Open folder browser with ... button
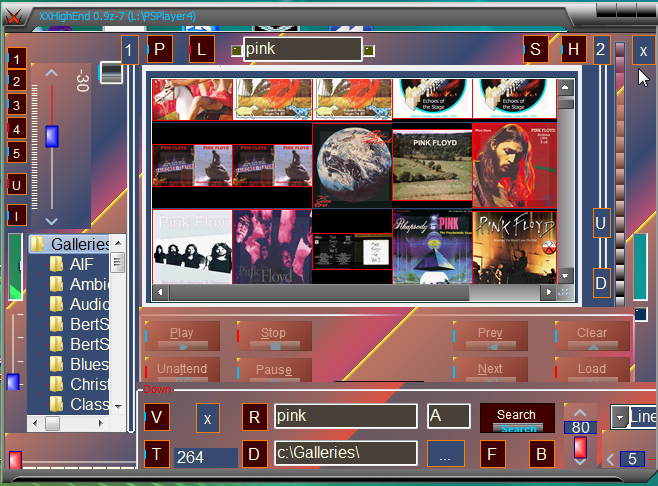 coord(446,454)
